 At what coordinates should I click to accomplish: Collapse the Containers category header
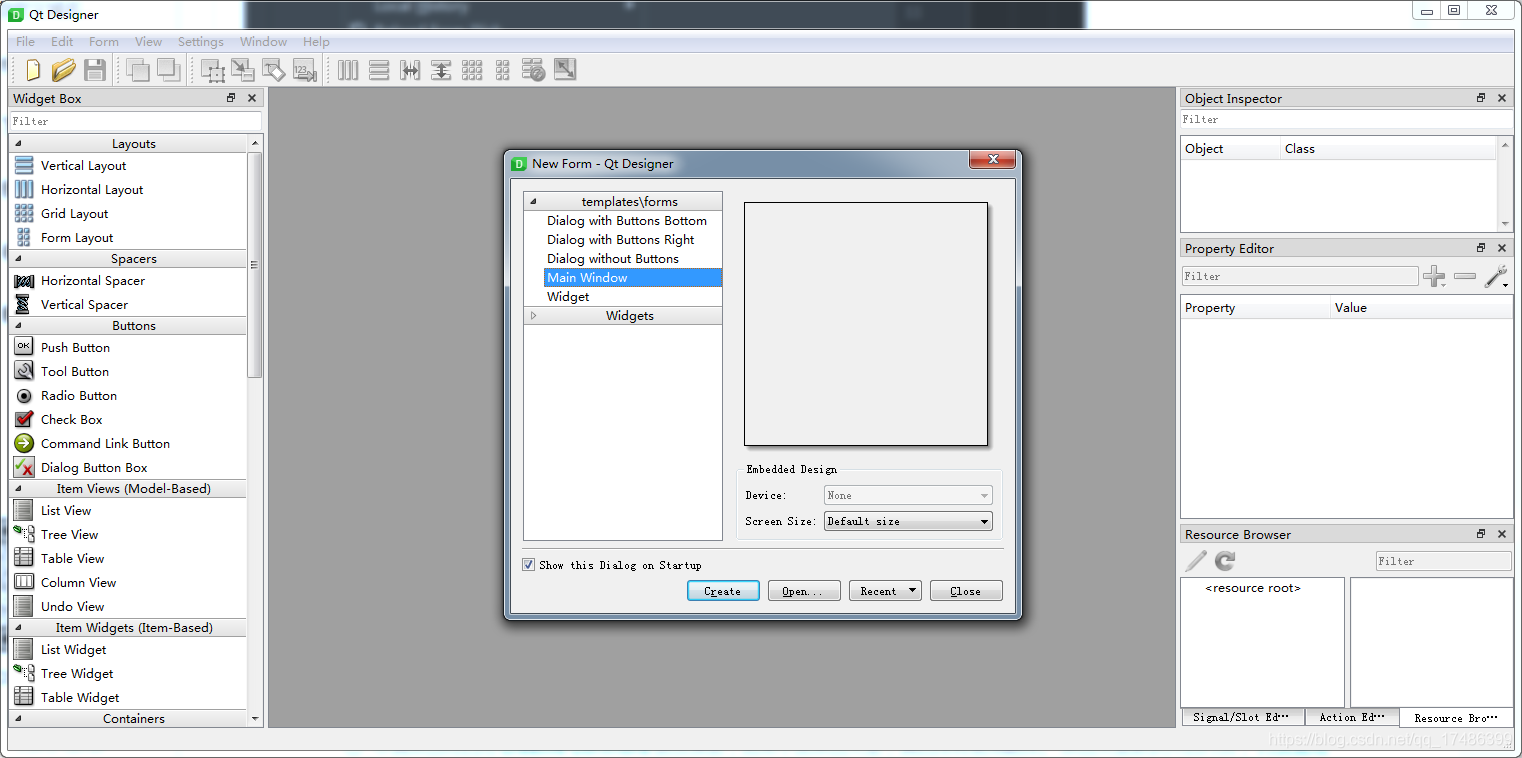pyautogui.click(x=127, y=718)
